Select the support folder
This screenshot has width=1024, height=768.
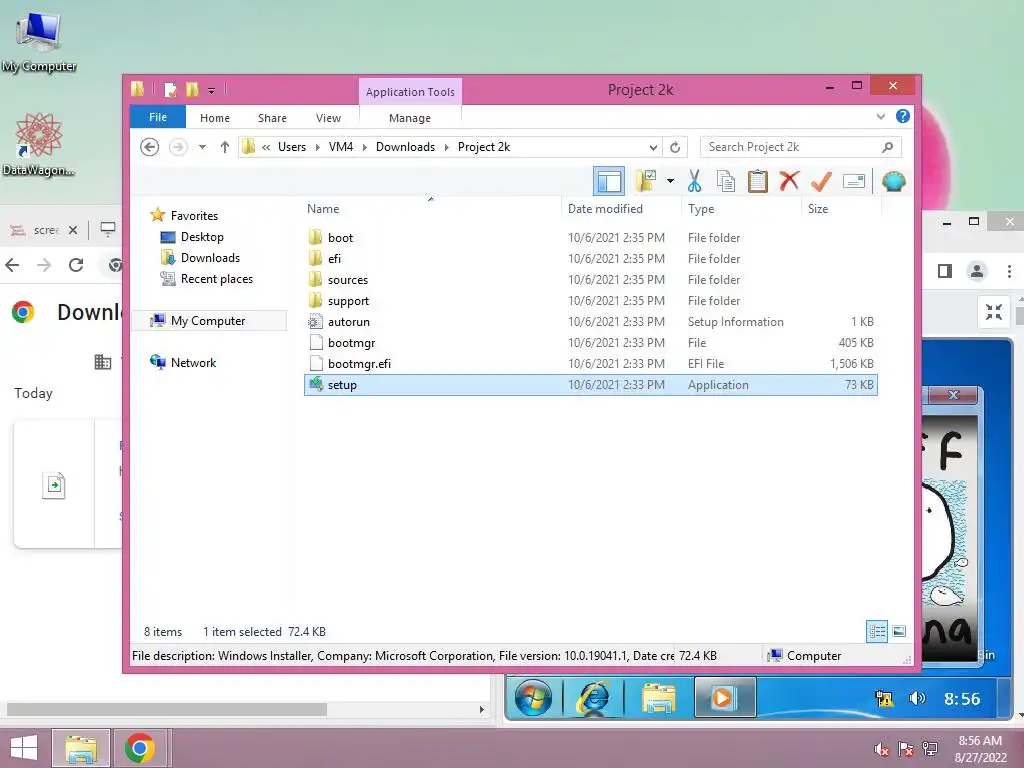590,300
